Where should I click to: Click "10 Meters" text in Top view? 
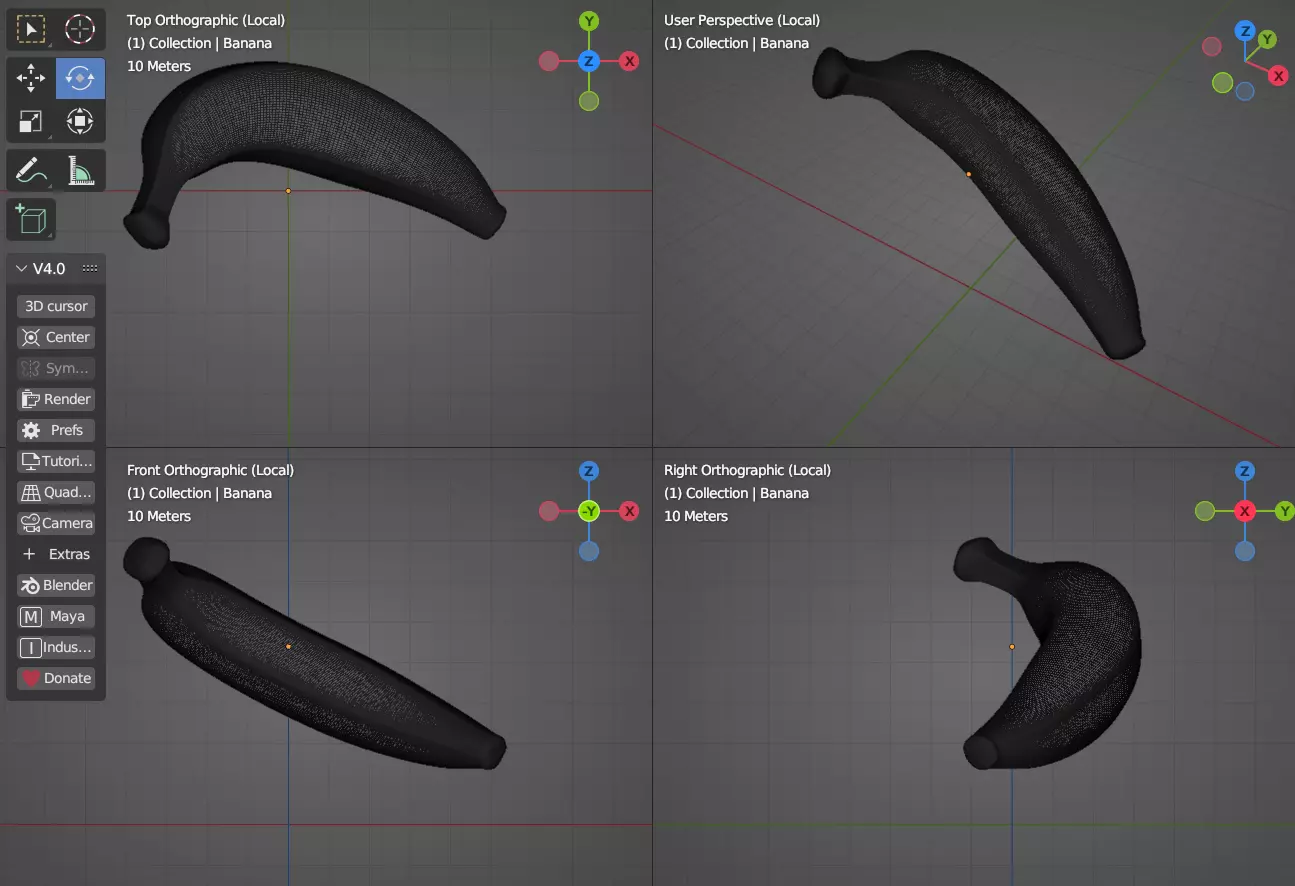[159, 66]
